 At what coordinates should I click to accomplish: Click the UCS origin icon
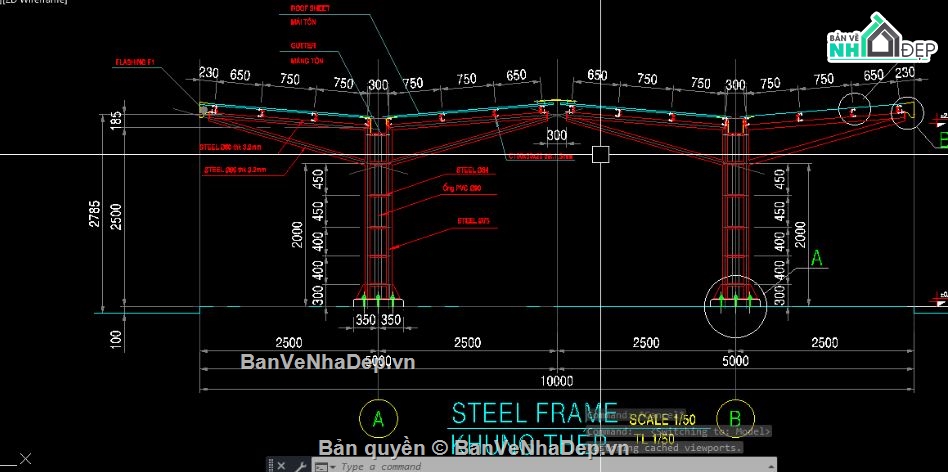(x=12, y=461)
